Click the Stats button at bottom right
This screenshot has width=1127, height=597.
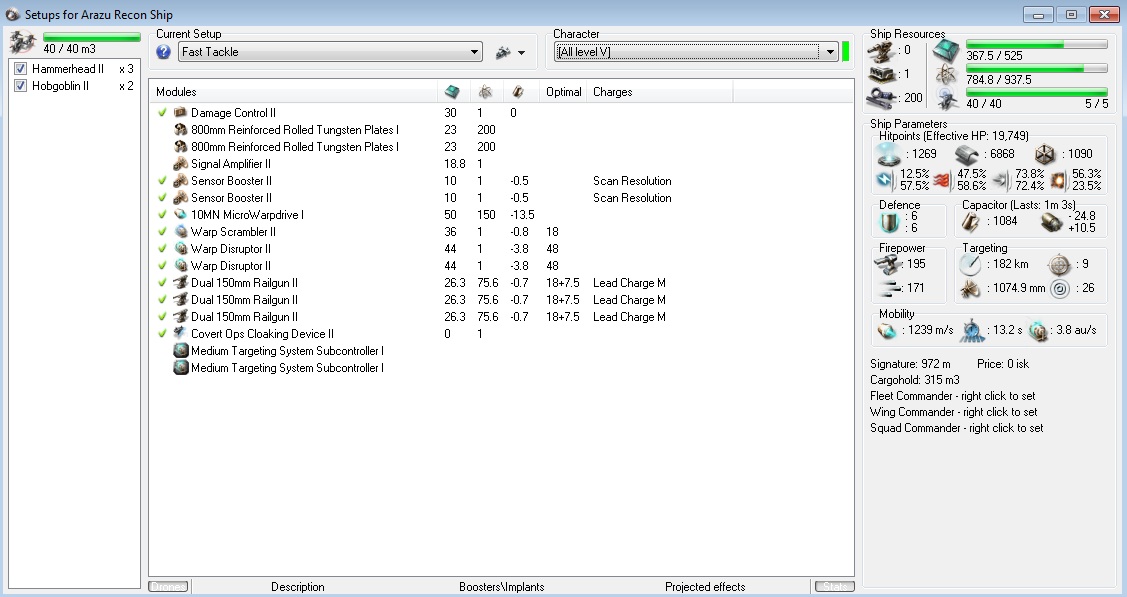834,586
